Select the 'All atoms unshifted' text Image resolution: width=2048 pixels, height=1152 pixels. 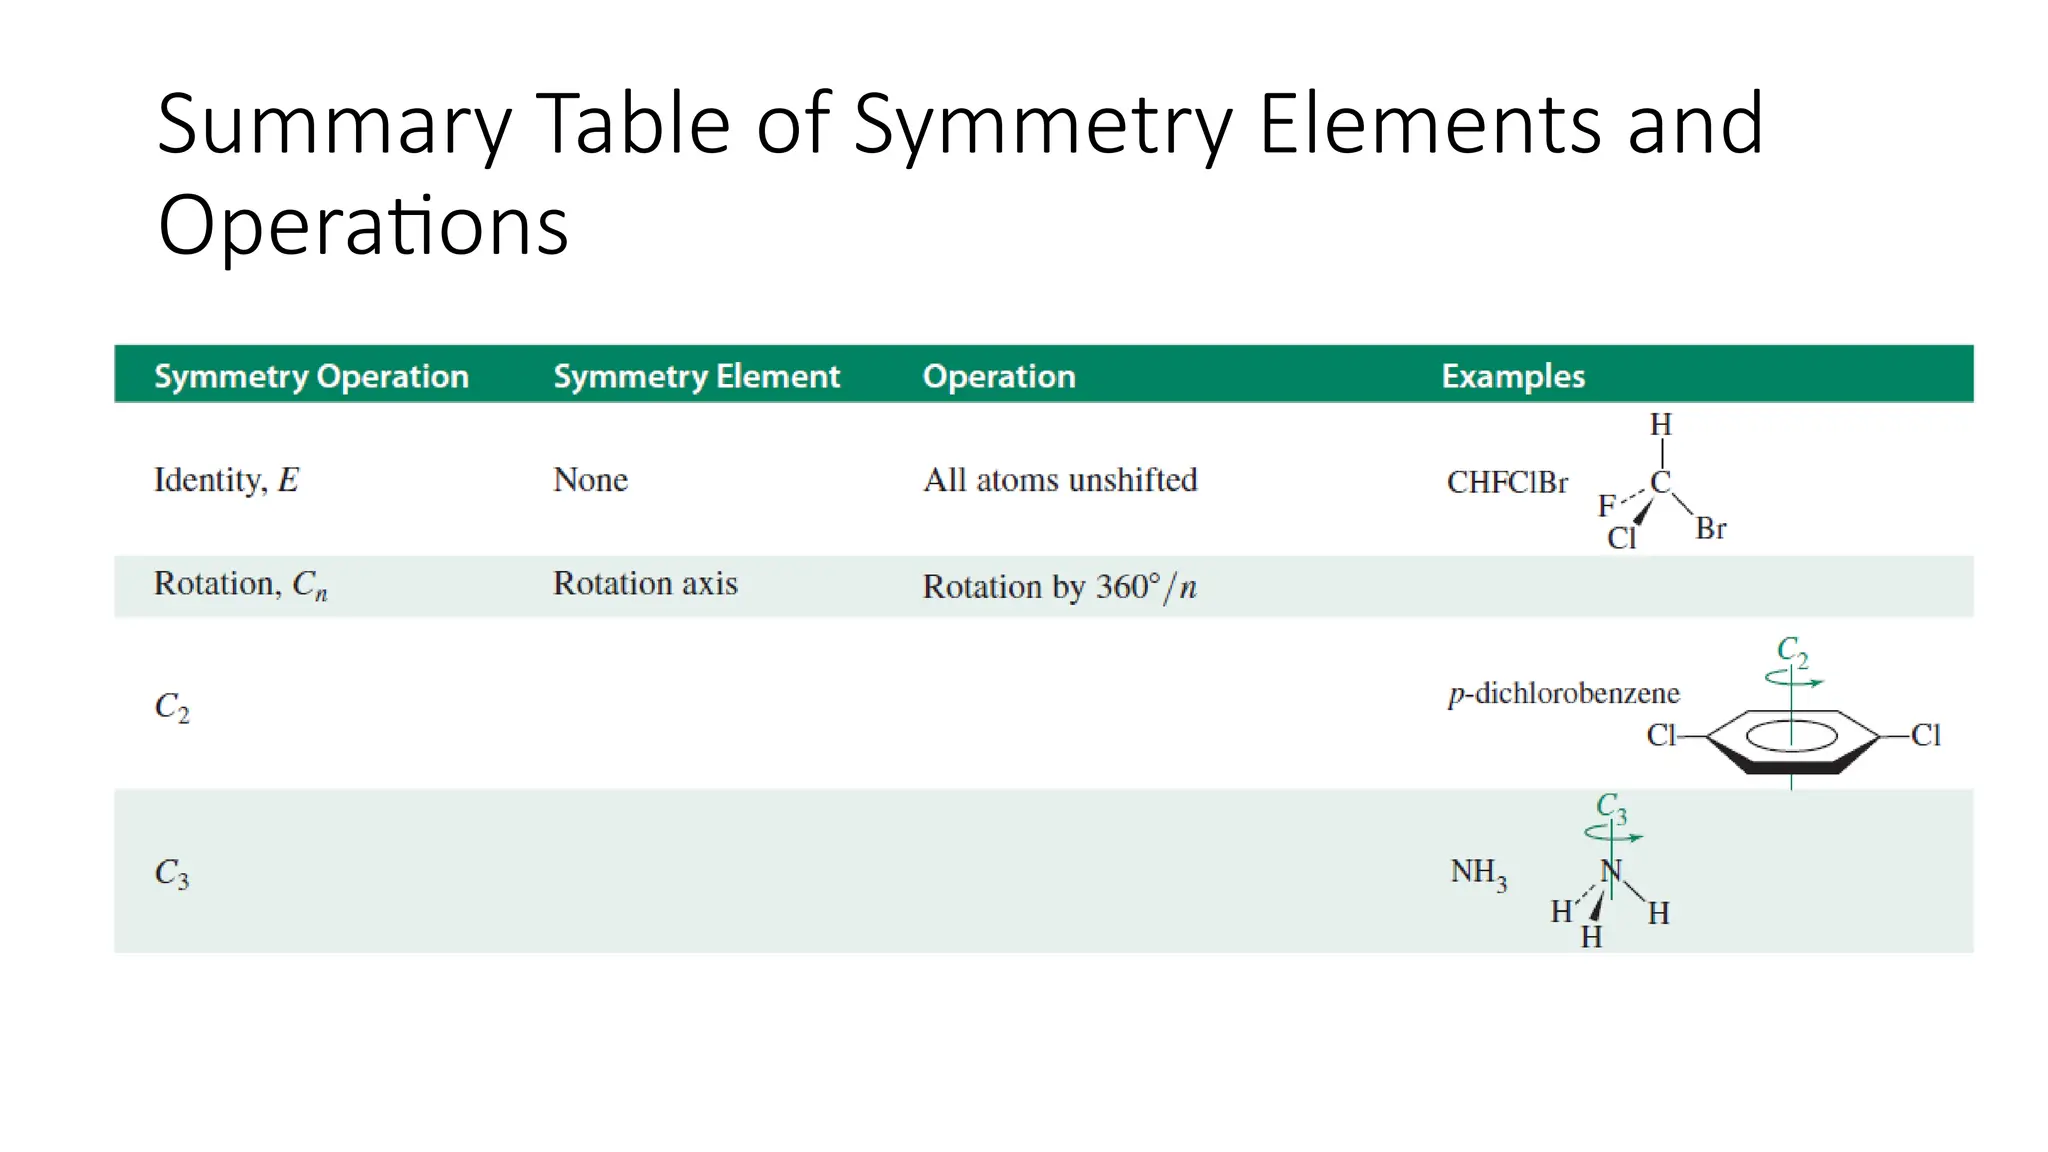click(x=1060, y=480)
